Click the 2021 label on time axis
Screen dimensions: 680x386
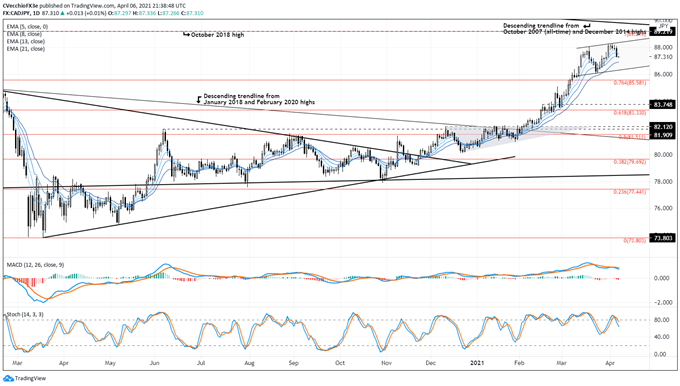point(477,363)
